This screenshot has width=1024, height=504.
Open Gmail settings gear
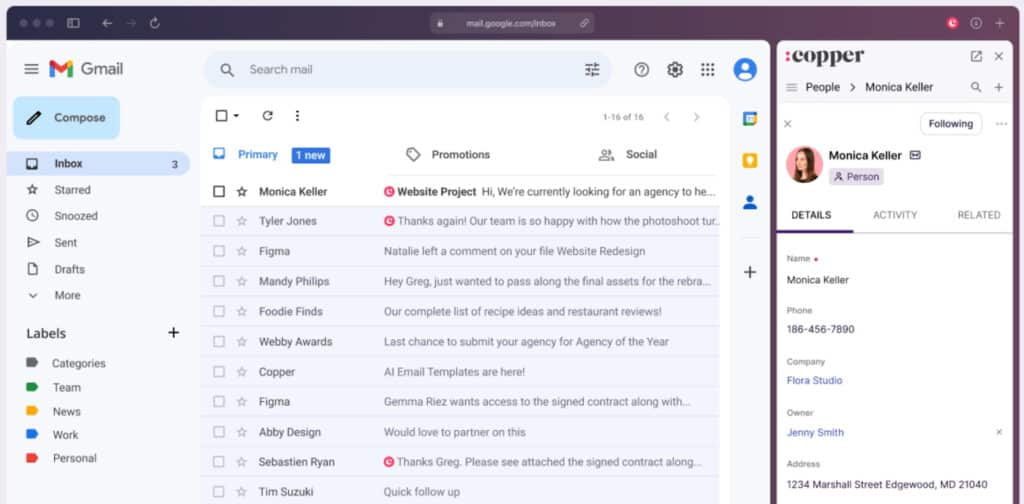tap(675, 69)
